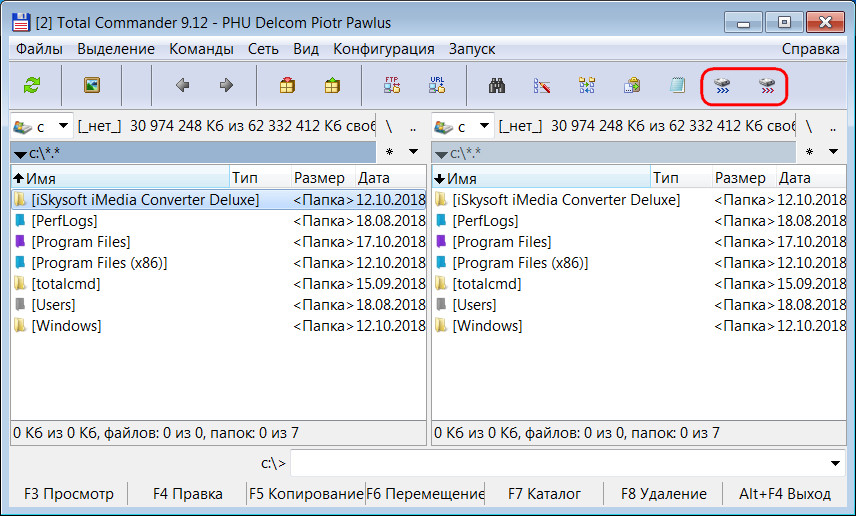Open the right panel directory history arrow
856x516 pixels.
click(x=833, y=152)
